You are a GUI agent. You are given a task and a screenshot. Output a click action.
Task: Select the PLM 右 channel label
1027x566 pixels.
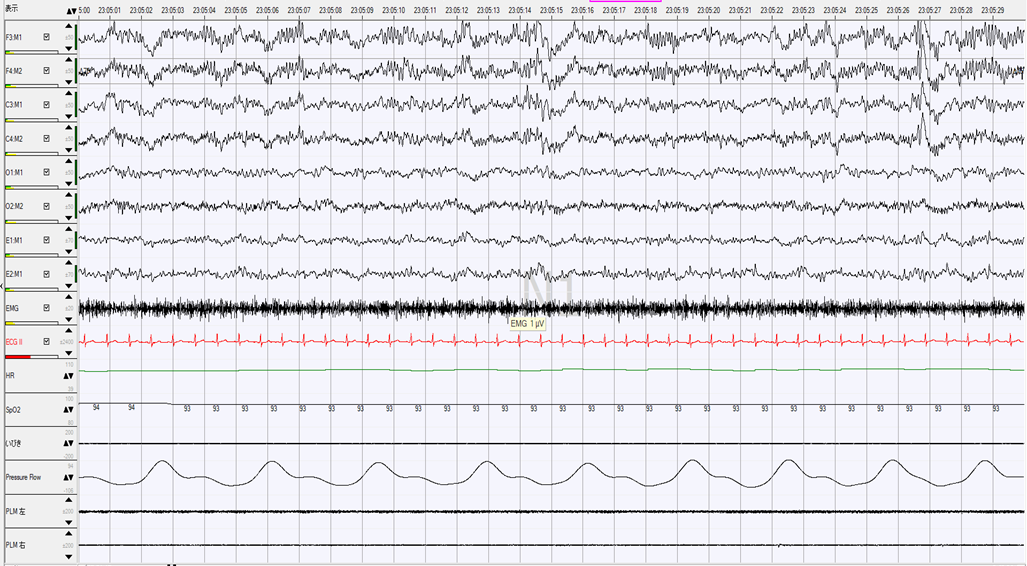coord(15,545)
